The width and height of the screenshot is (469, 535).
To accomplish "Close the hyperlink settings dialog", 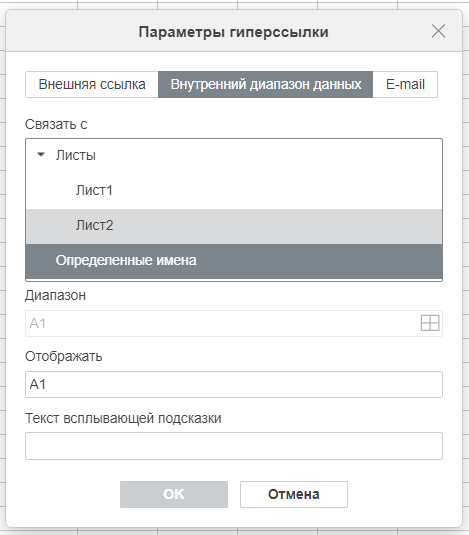I will pos(438,31).
